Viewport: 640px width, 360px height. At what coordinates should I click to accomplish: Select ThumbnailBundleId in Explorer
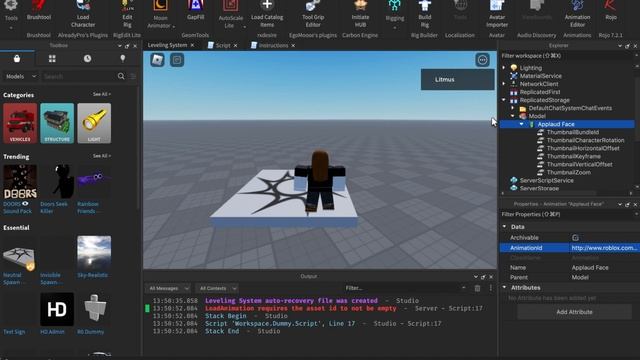tap(573, 132)
